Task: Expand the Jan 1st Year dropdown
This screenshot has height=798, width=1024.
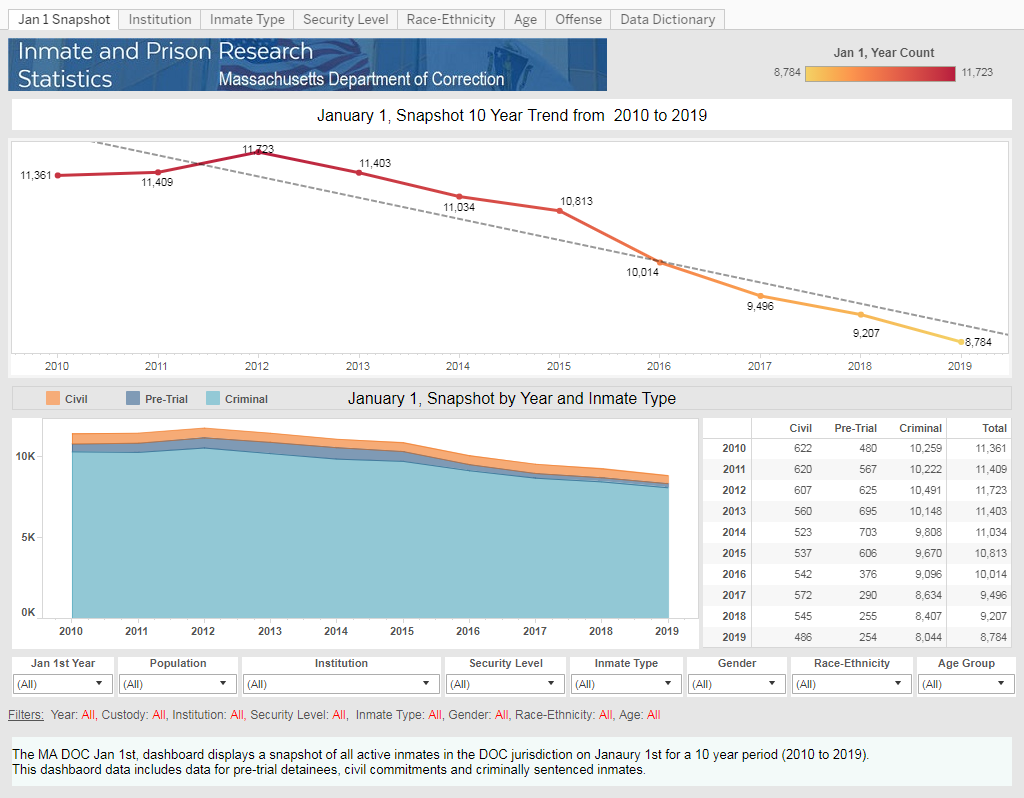Action: tap(63, 684)
